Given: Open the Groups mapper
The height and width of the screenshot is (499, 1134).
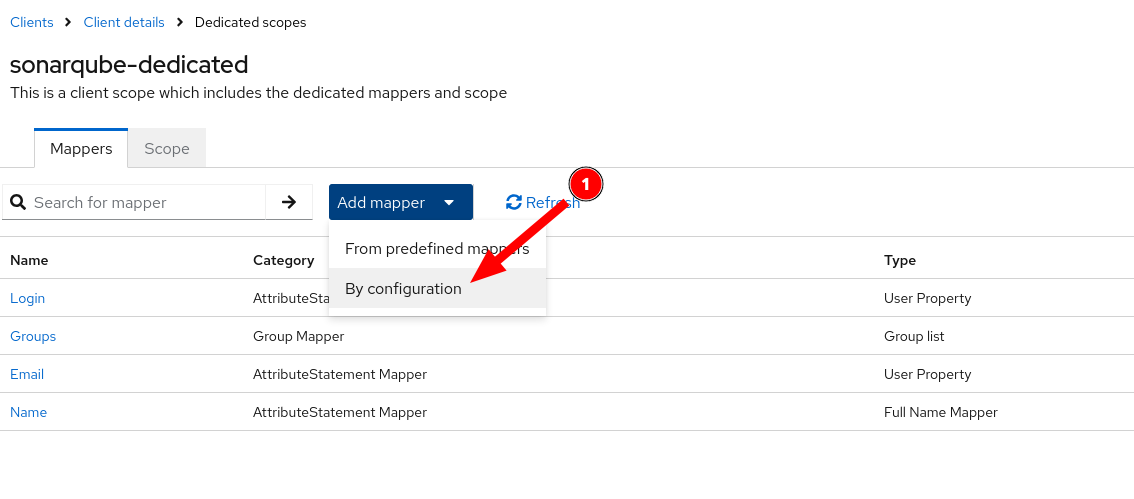Looking at the screenshot, I should click(x=33, y=336).
